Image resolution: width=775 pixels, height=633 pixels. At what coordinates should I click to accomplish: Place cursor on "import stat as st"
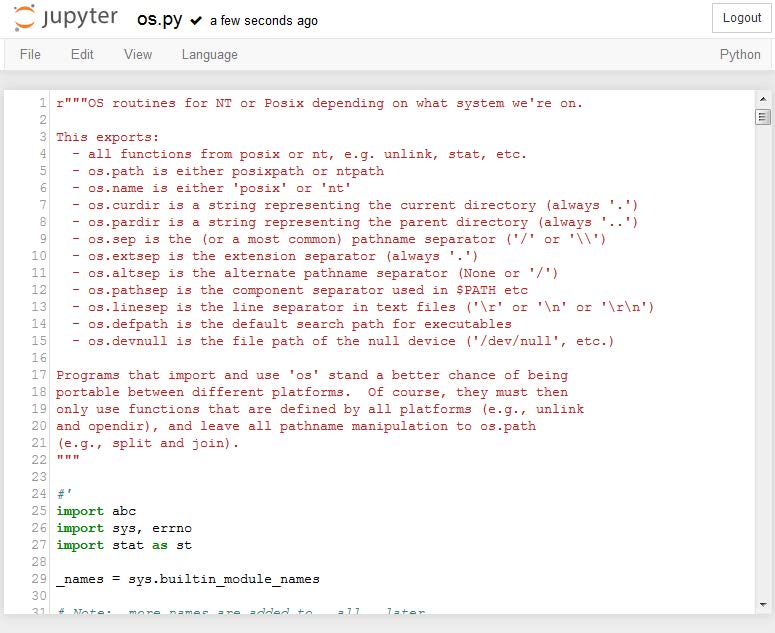click(123, 545)
